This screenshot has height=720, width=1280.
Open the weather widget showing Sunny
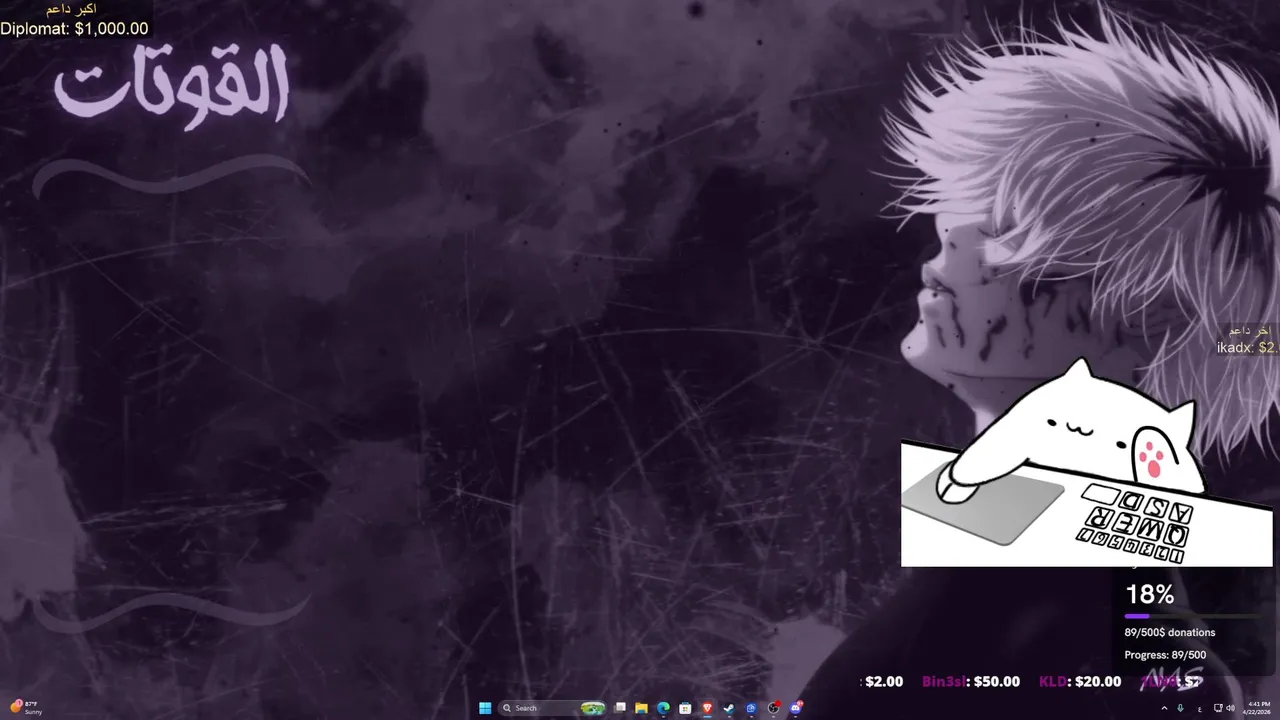coord(27,708)
